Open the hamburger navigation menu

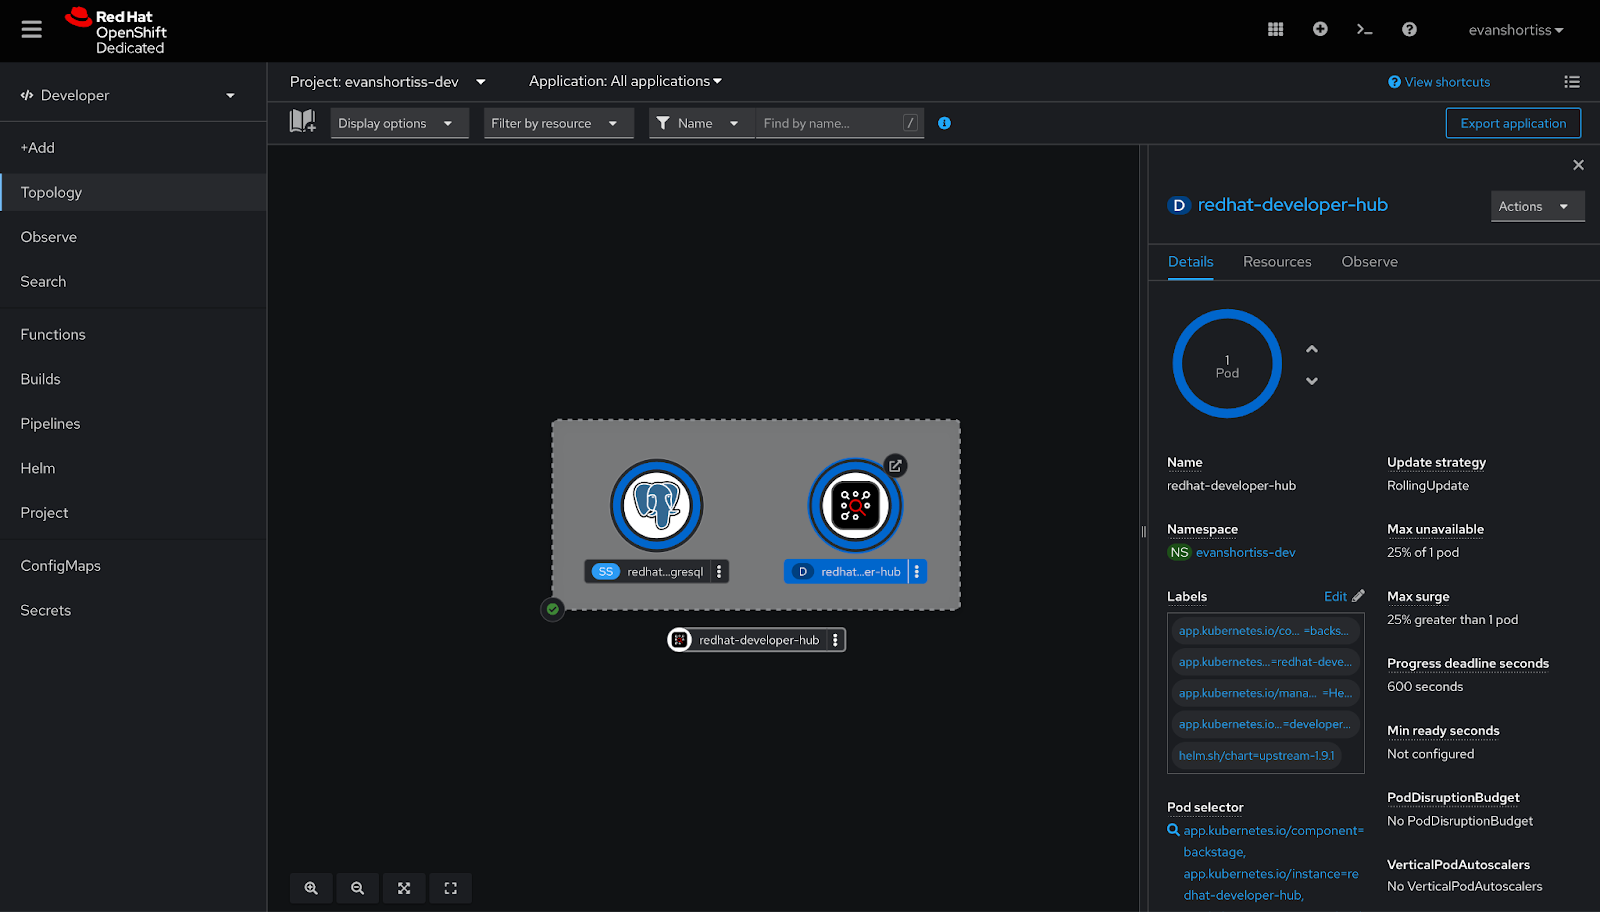click(32, 30)
